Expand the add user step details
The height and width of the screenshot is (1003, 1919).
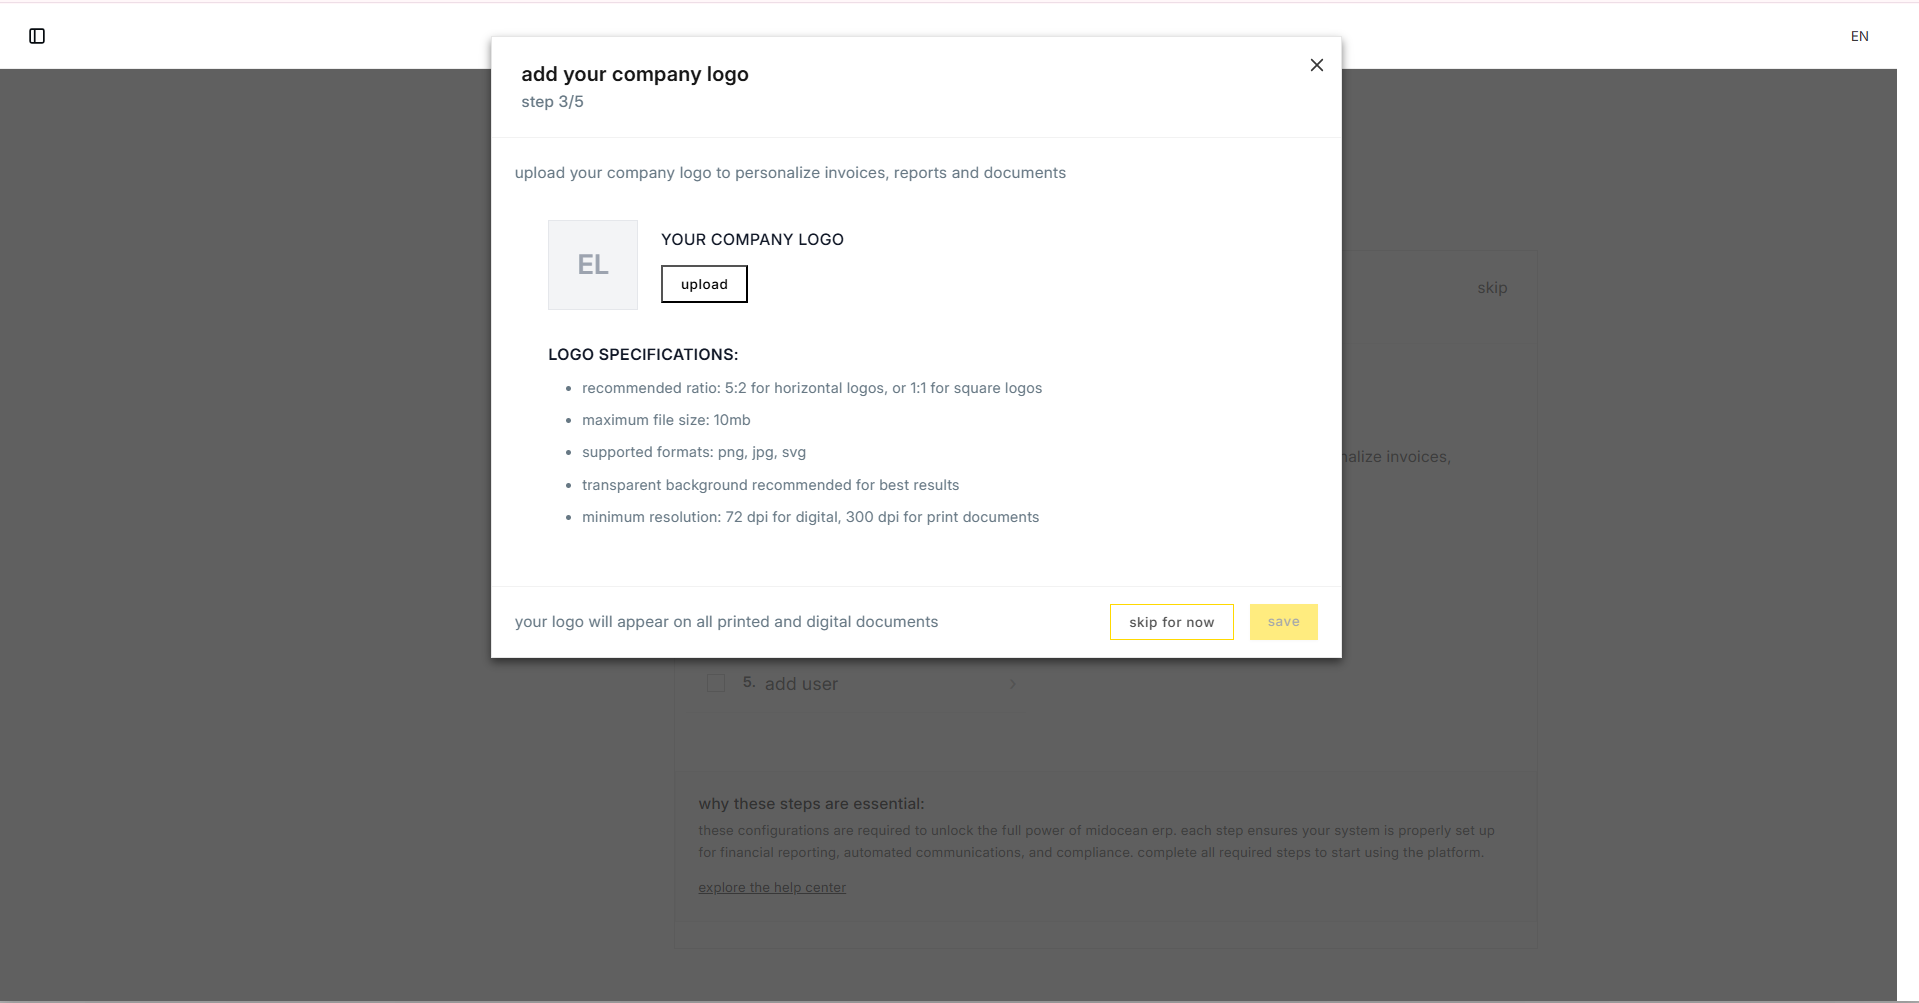coord(1013,684)
